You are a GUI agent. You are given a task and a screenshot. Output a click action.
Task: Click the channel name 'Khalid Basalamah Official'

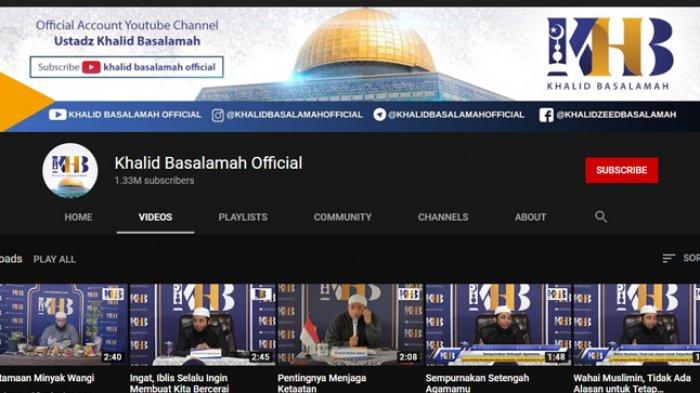(208, 163)
